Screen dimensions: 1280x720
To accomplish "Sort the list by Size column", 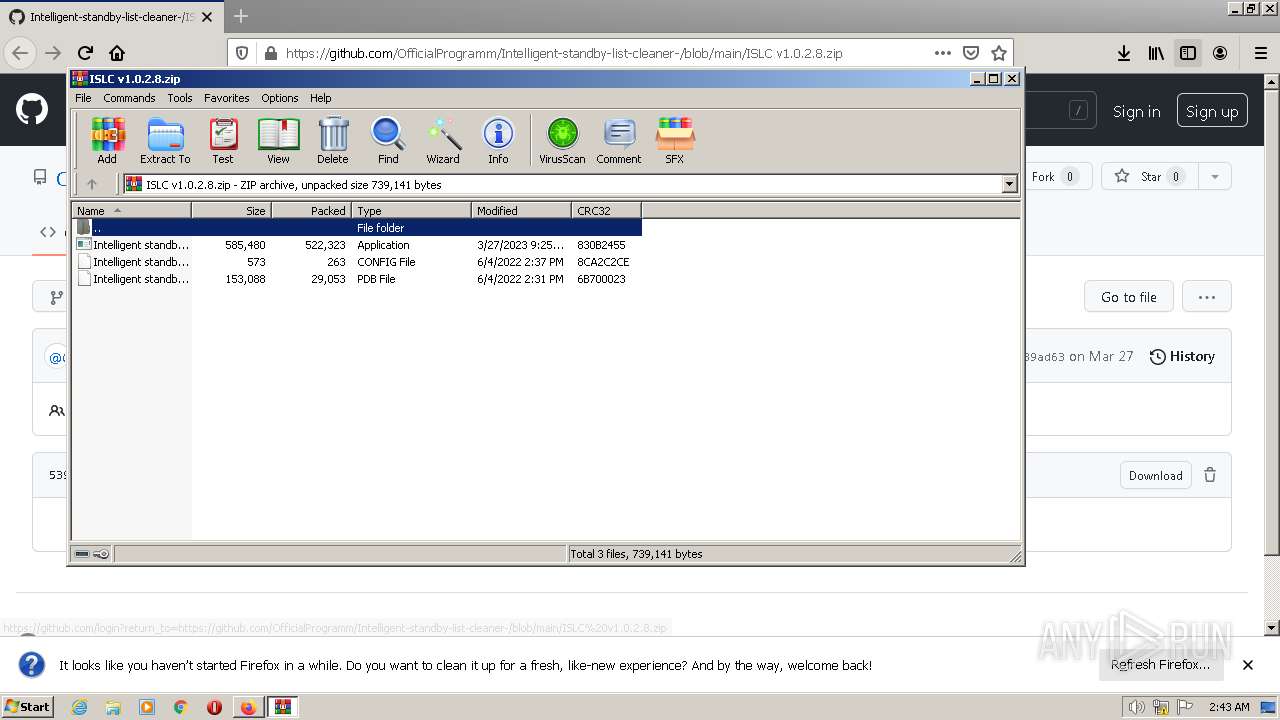I will 231,210.
